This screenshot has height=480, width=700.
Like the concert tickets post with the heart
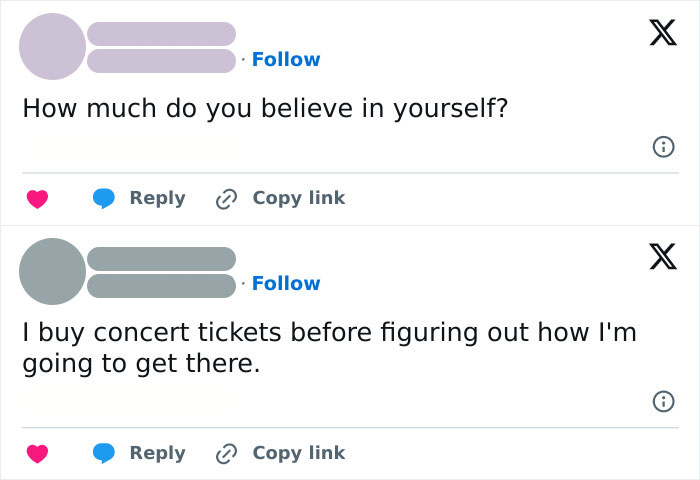[x=37, y=454]
